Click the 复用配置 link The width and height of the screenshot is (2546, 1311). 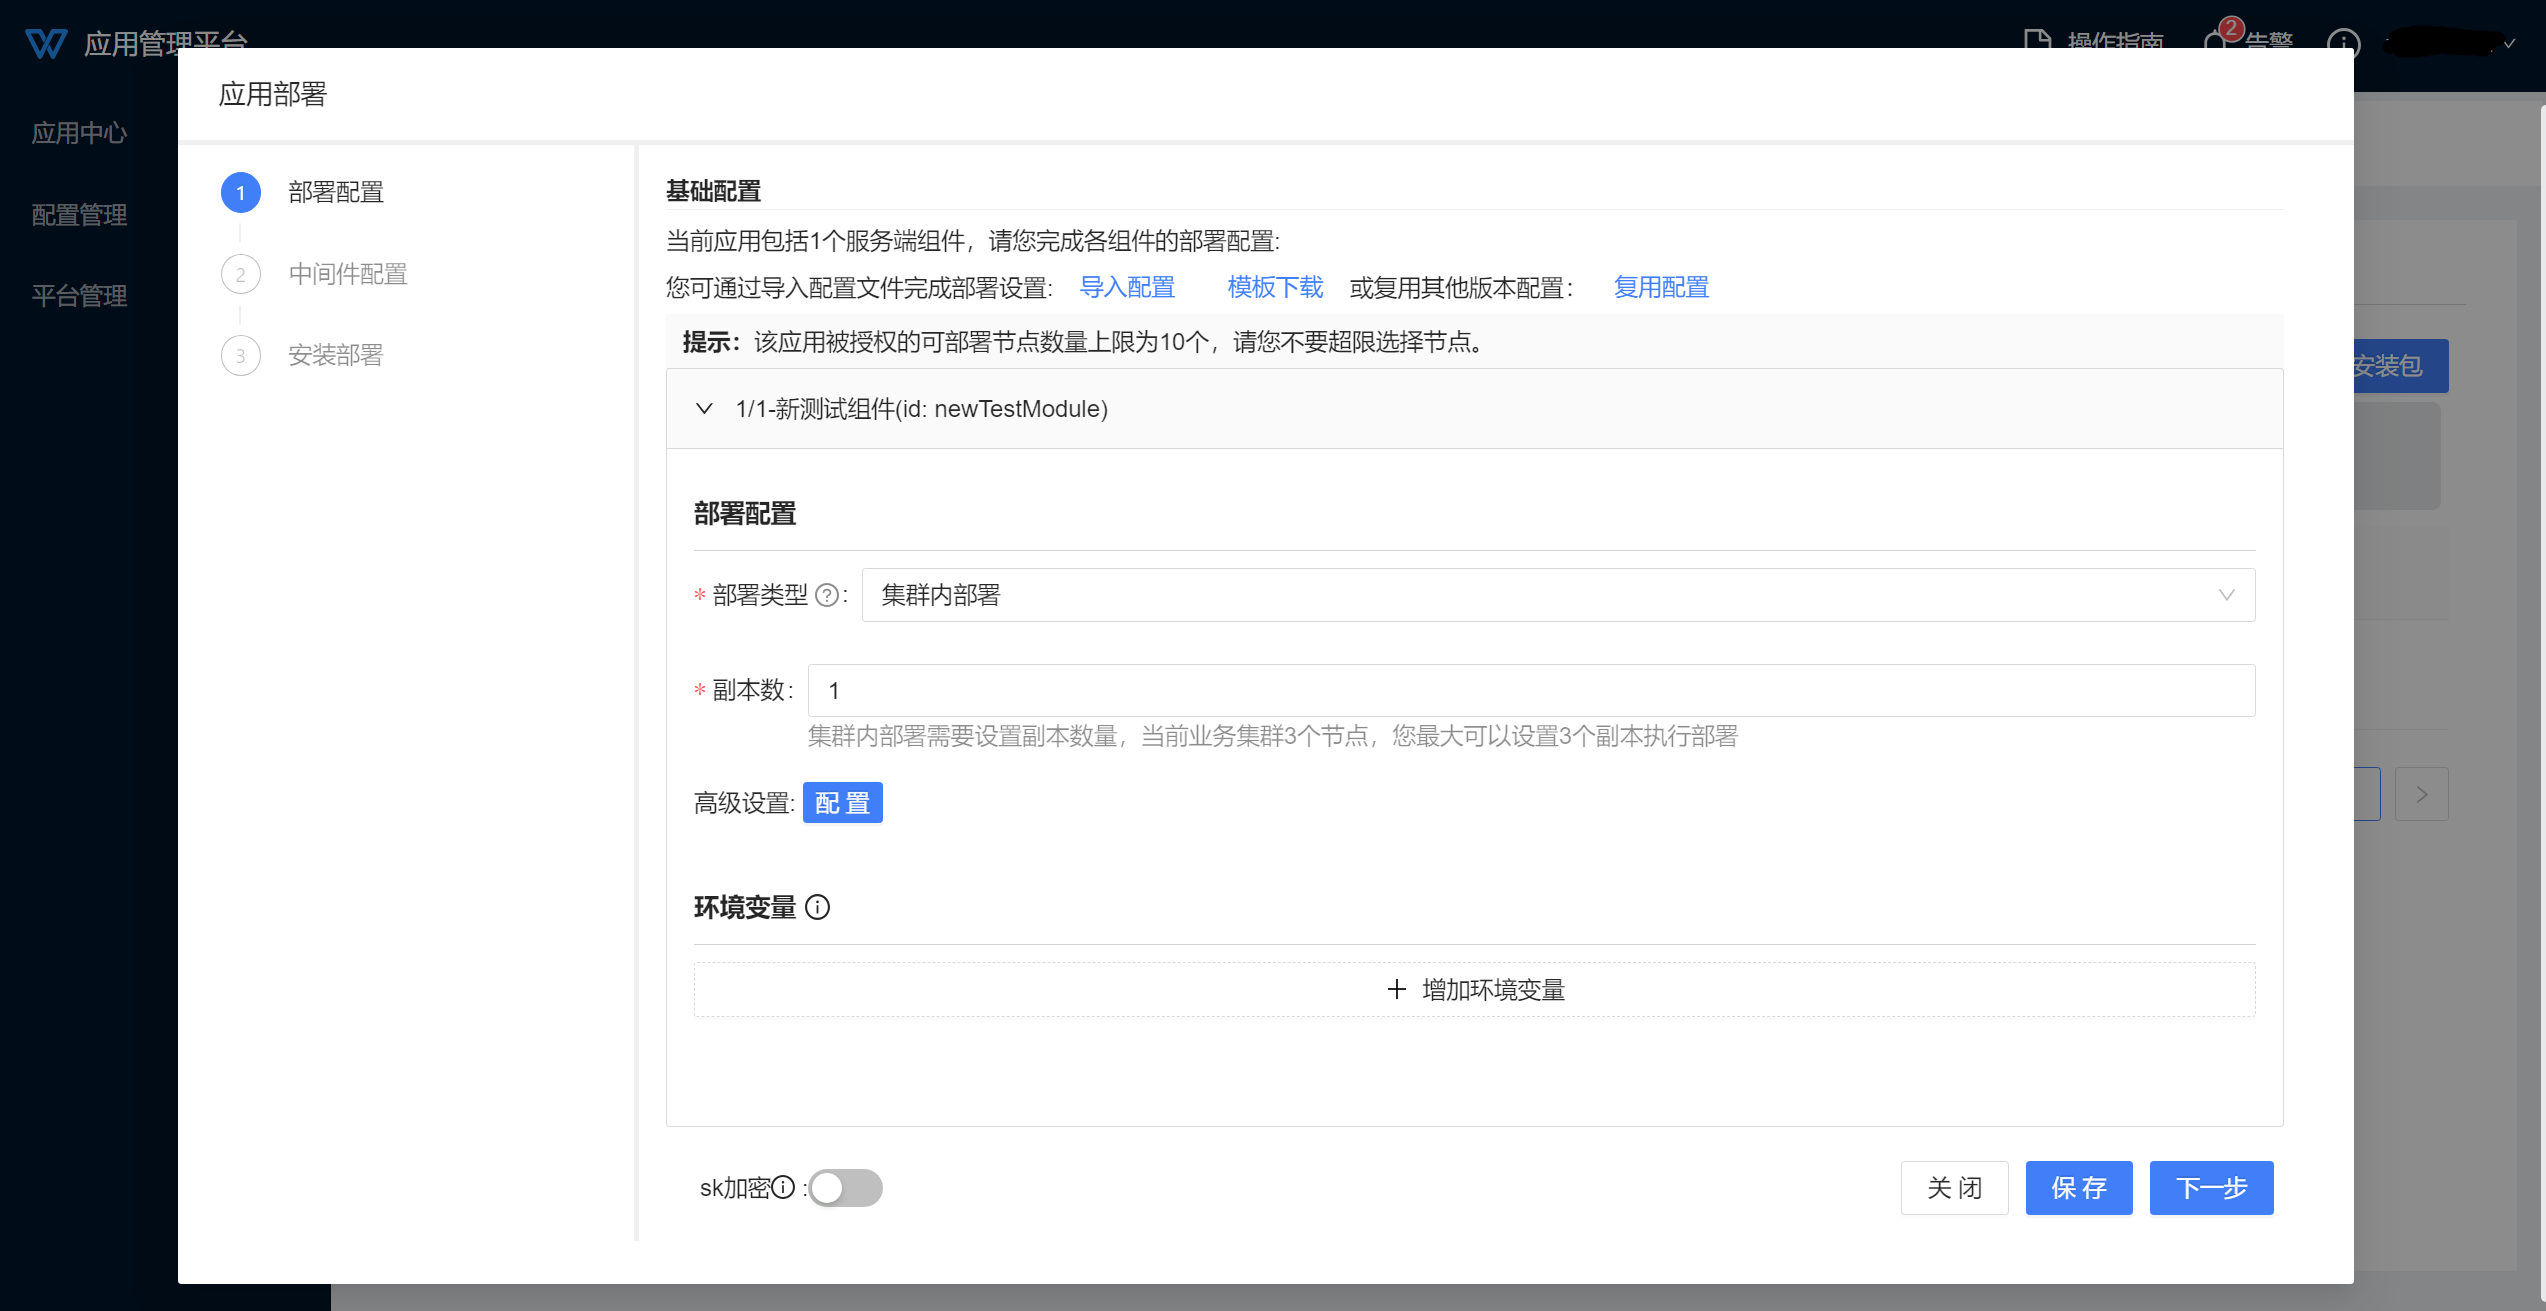point(1661,288)
